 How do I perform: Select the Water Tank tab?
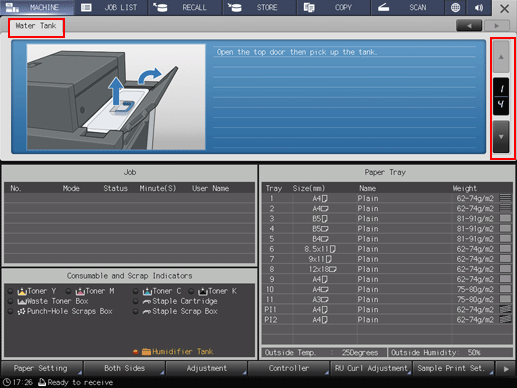pos(36,27)
